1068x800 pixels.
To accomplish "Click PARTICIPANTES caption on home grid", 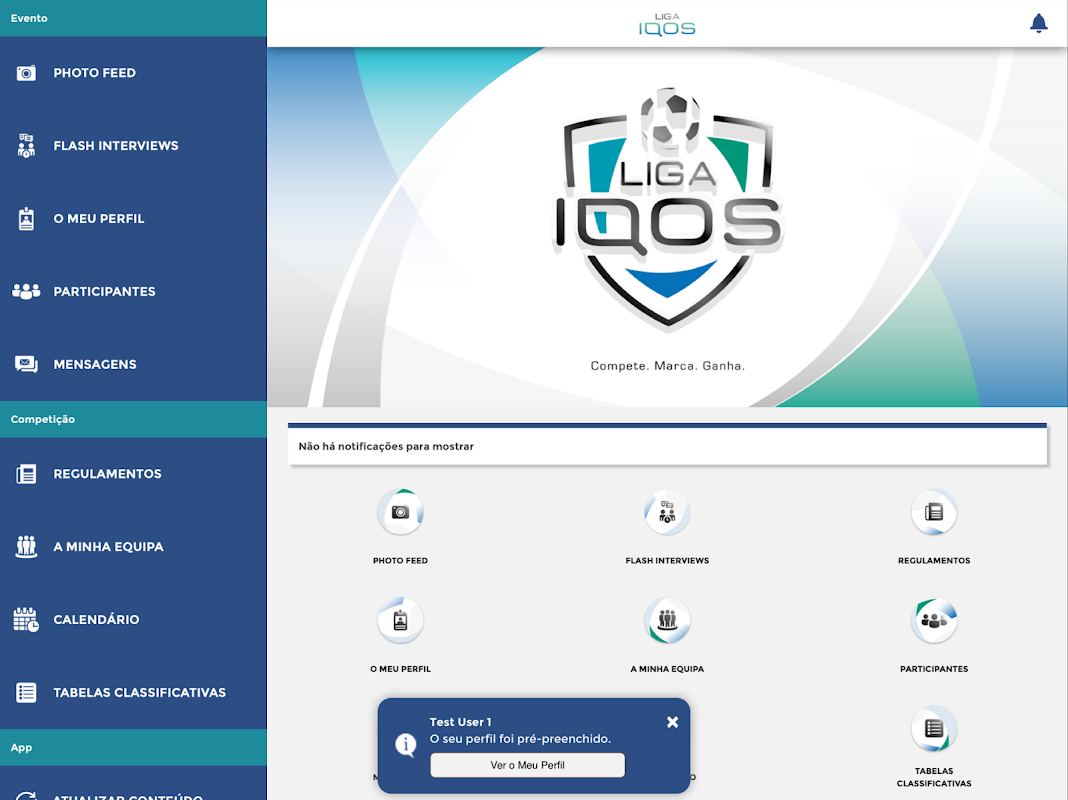I will (x=934, y=669).
